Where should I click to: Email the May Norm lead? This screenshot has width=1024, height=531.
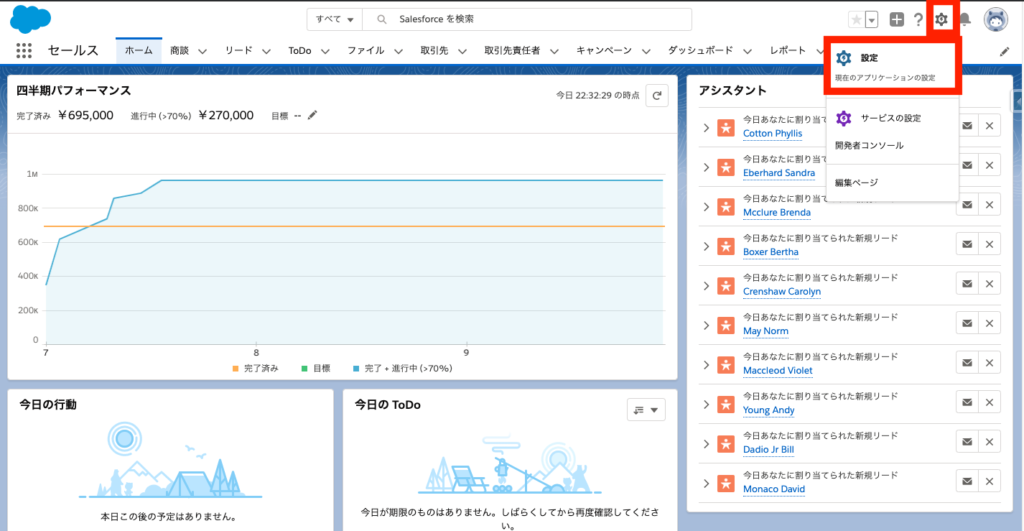967,323
